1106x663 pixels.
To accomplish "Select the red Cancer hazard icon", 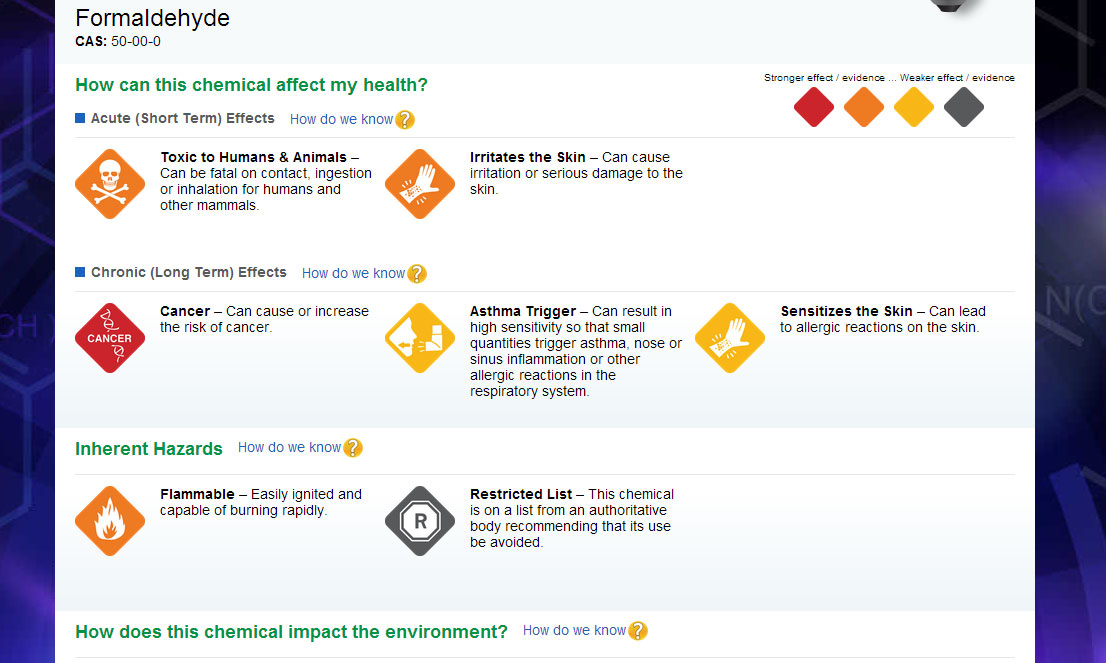I will coord(110,338).
